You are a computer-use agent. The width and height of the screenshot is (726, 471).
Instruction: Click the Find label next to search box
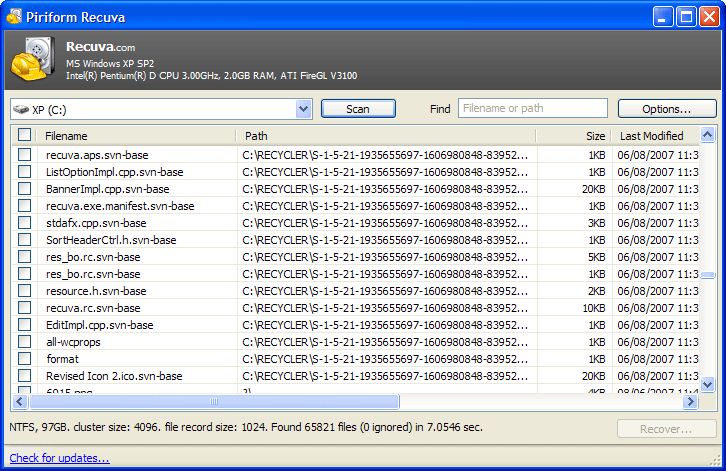pyautogui.click(x=440, y=109)
